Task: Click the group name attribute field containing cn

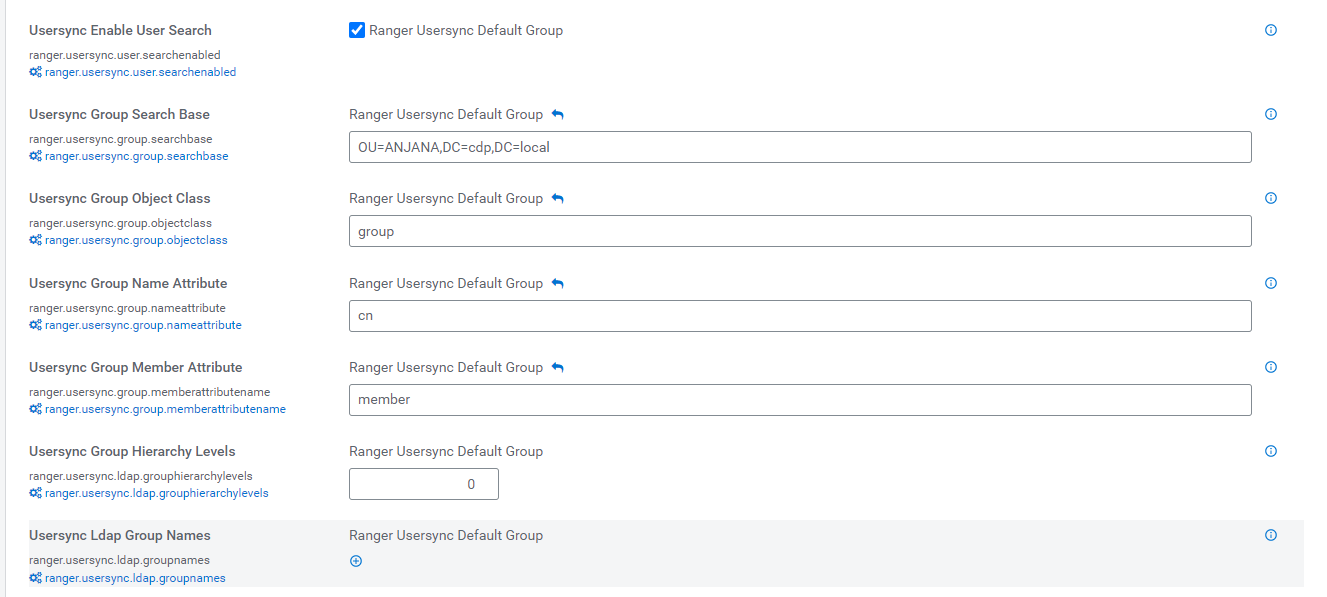Action: click(800, 316)
